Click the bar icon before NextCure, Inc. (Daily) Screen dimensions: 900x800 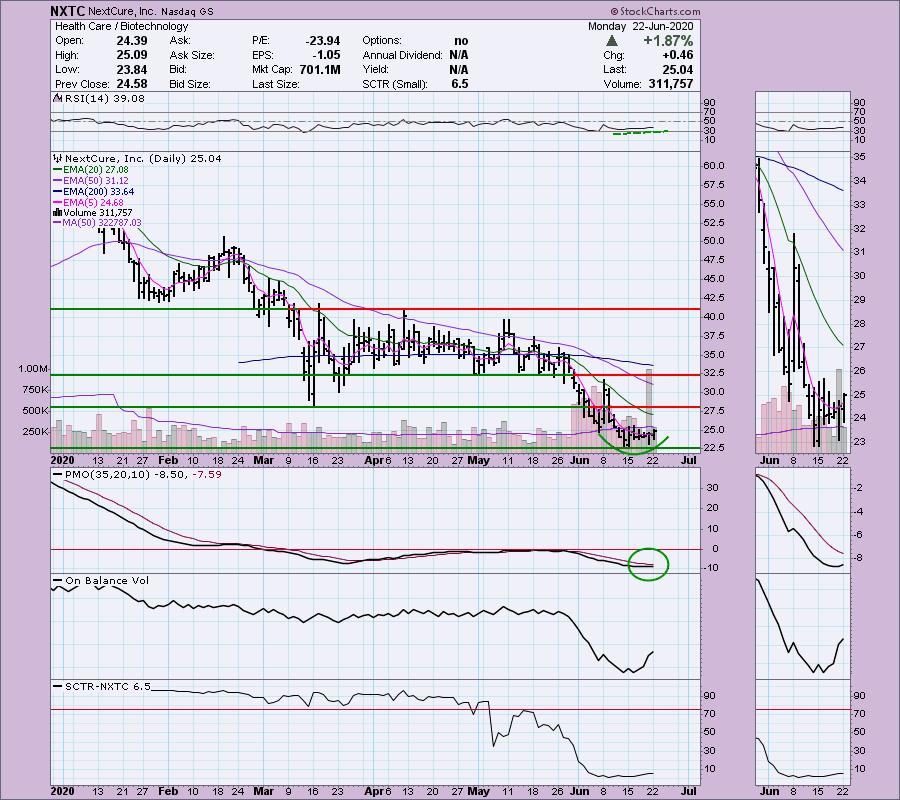click(57, 158)
